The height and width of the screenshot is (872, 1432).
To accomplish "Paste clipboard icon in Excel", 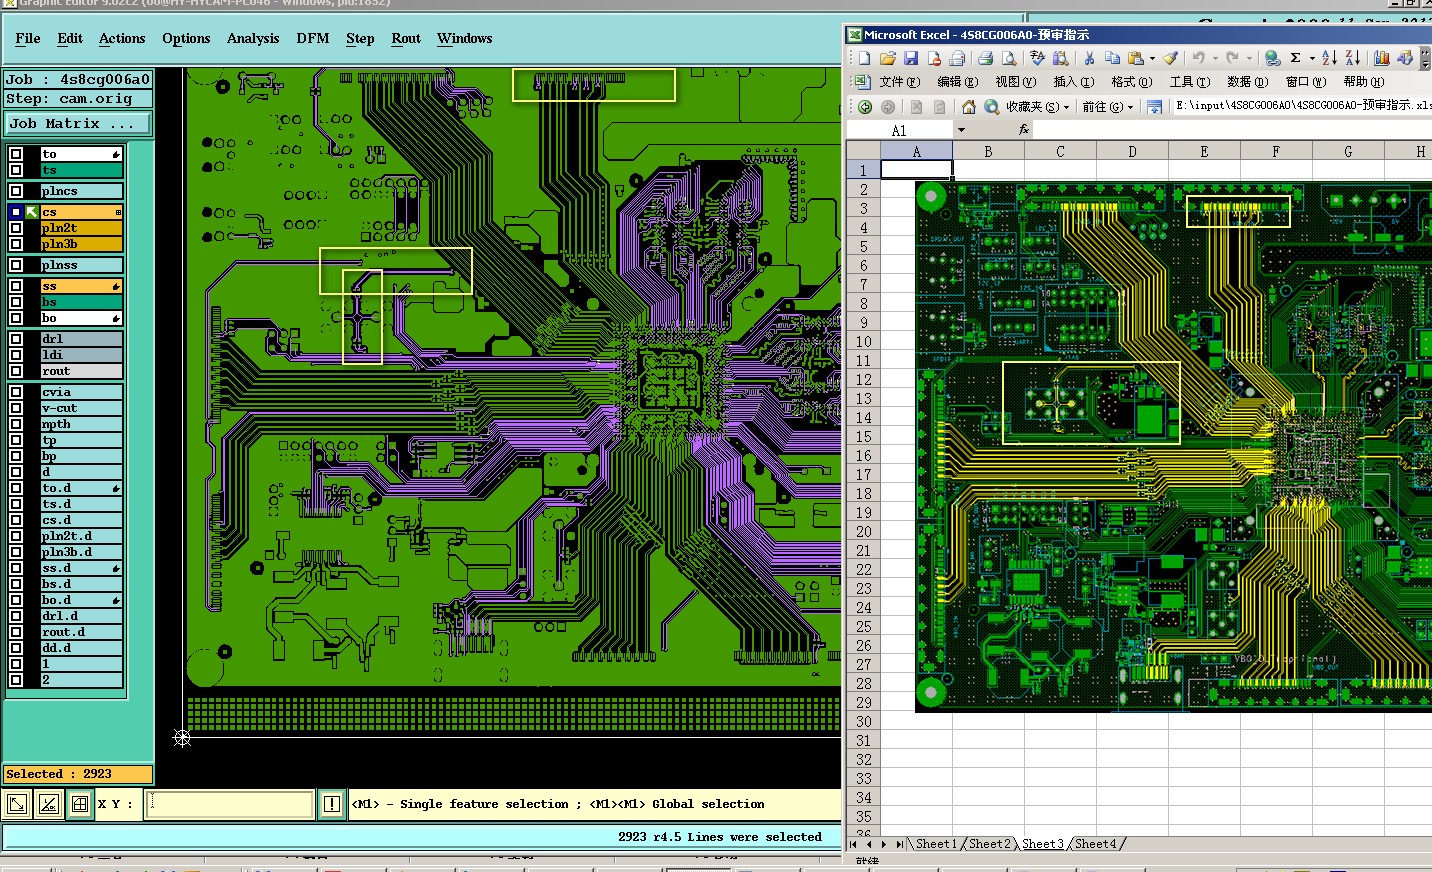I will [x=1135, y=59].
